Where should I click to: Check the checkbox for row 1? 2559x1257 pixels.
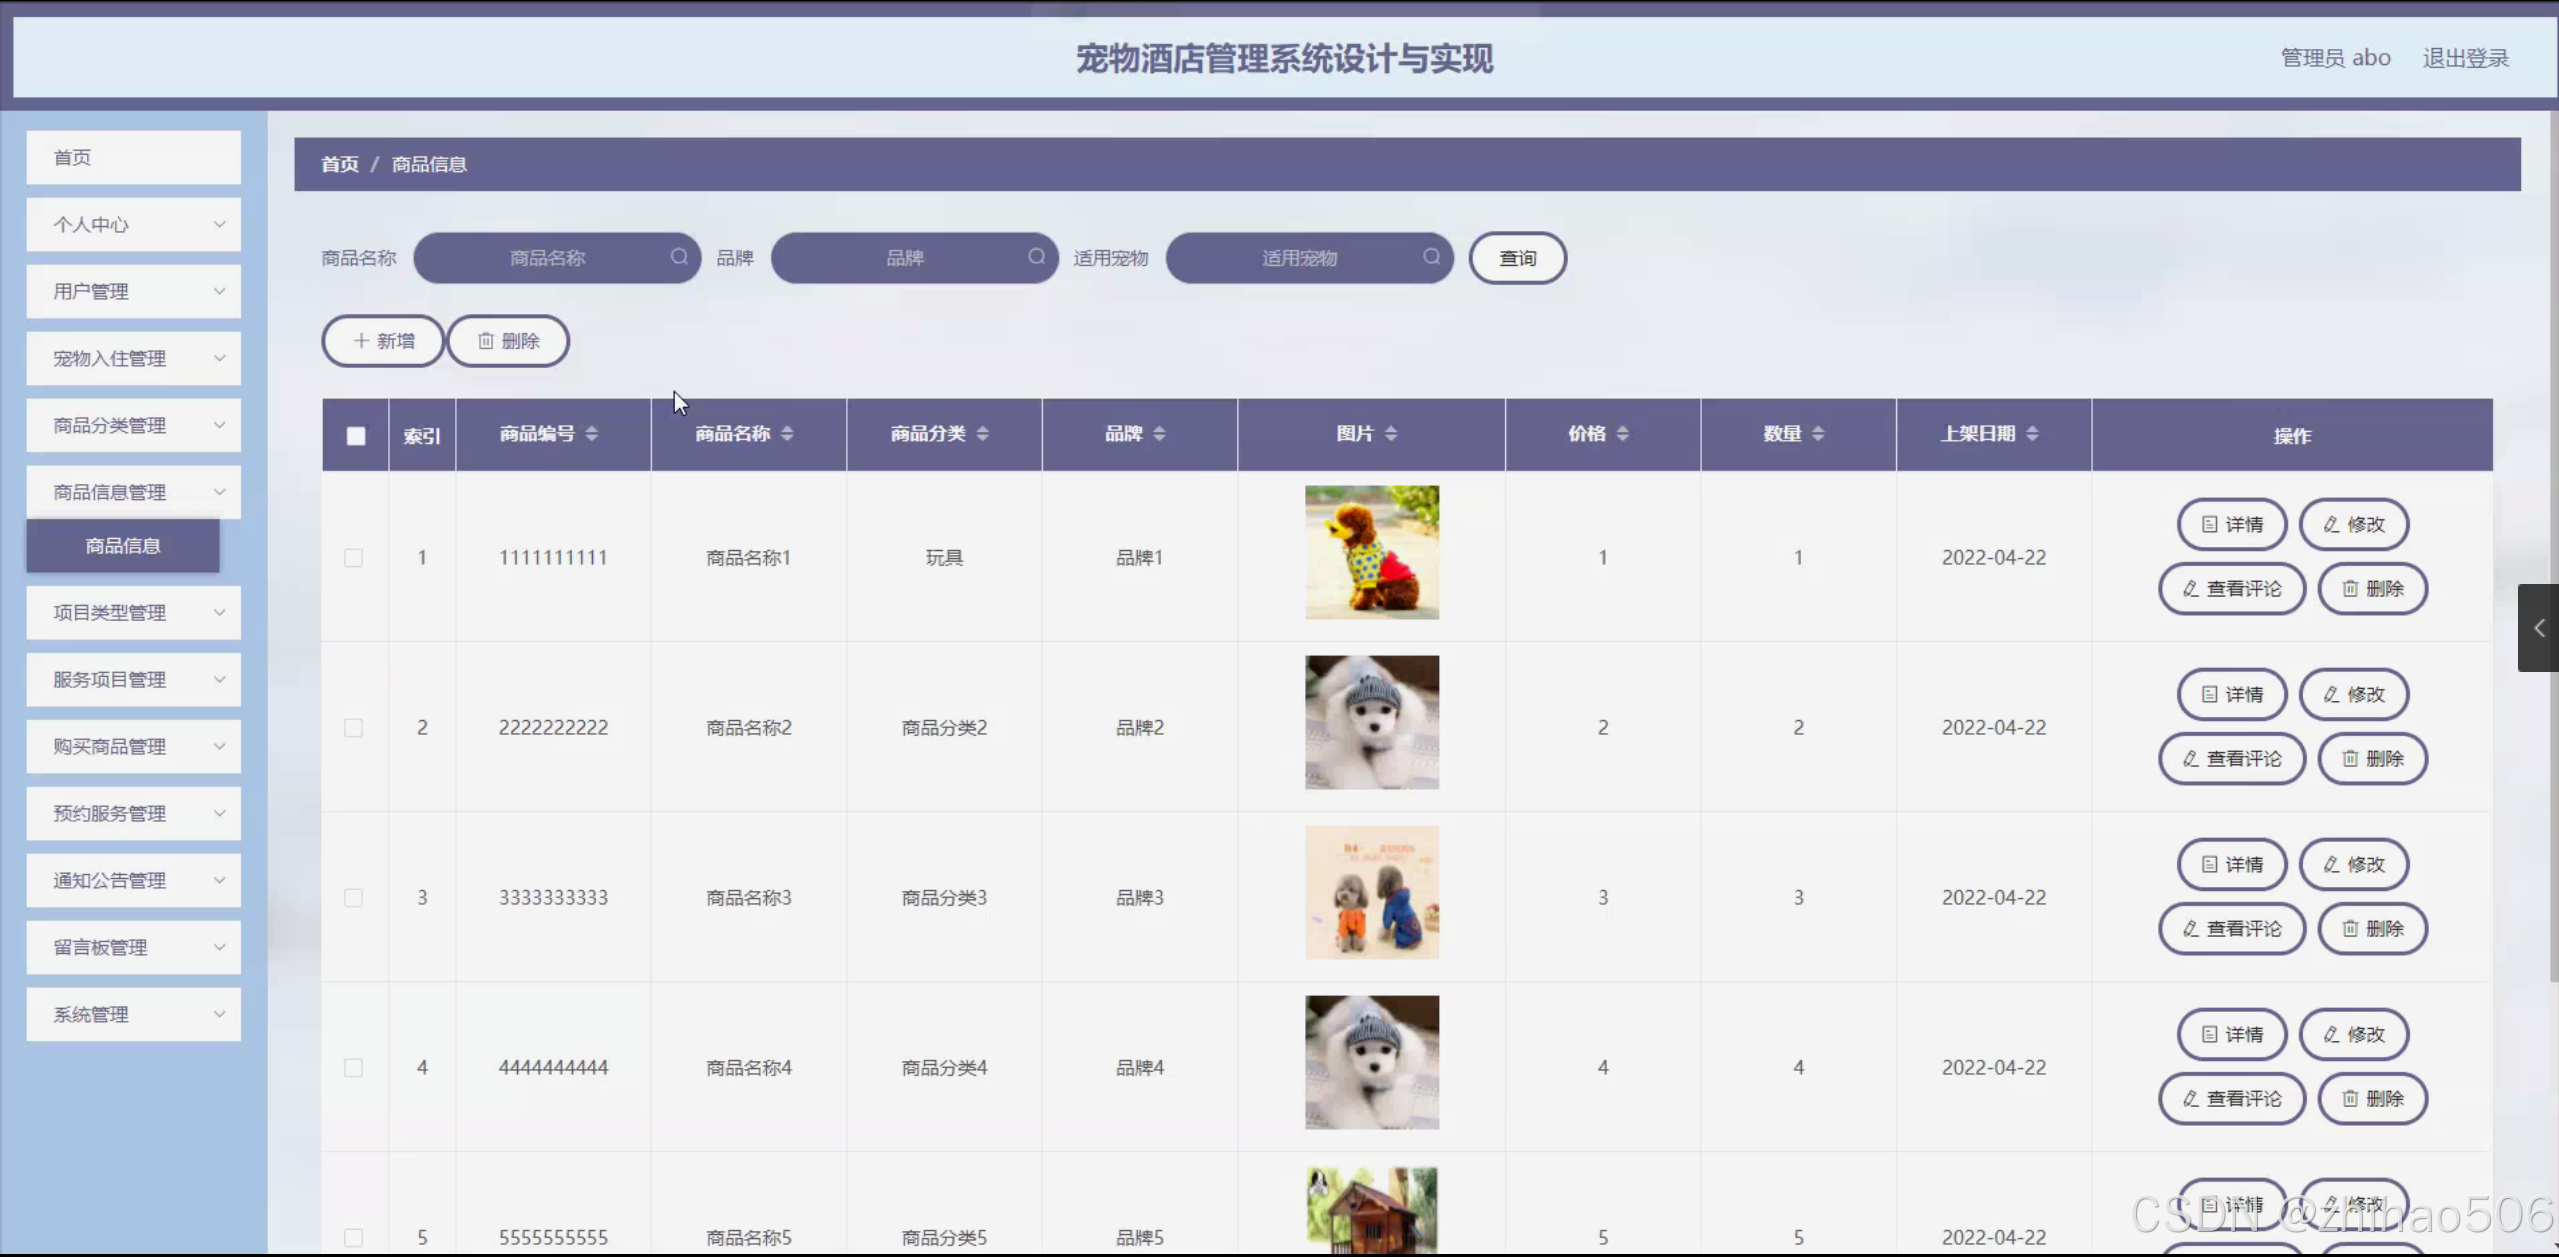353,558
